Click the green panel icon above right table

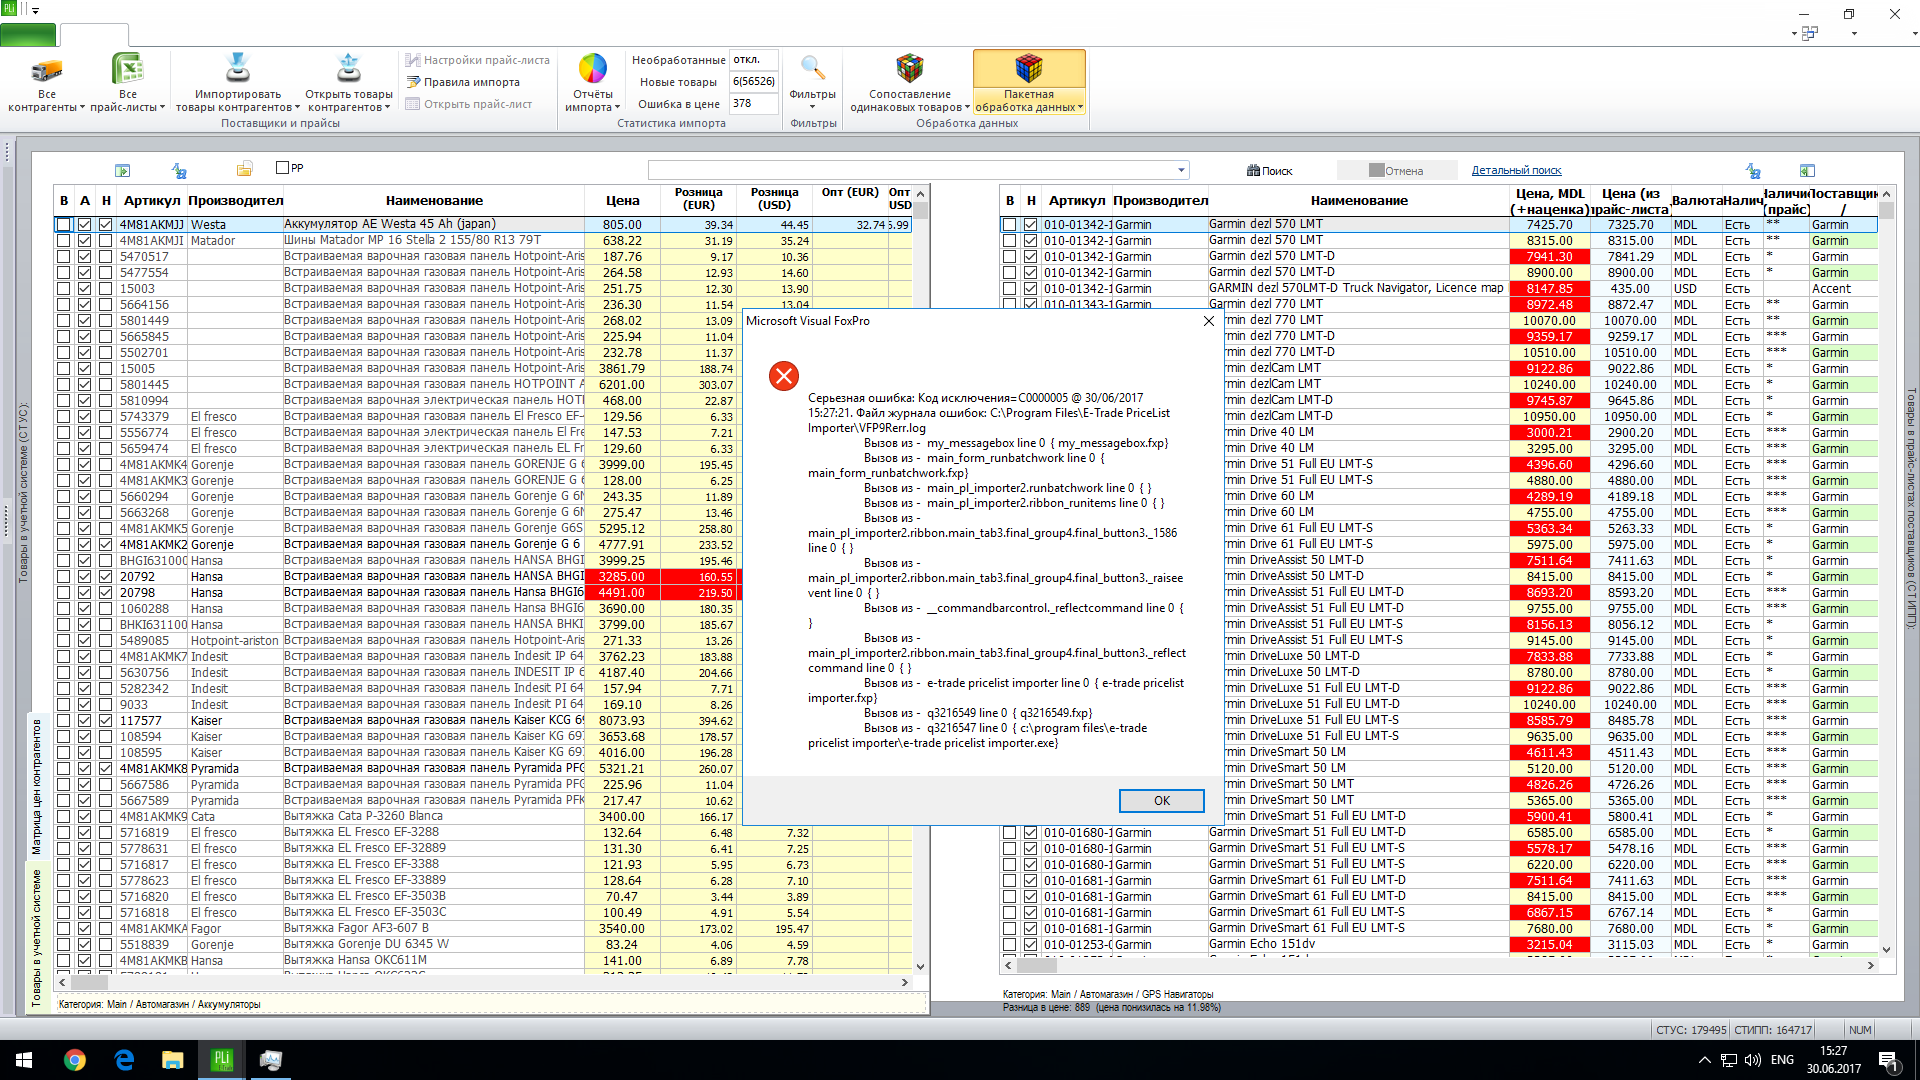point(1807,171)
